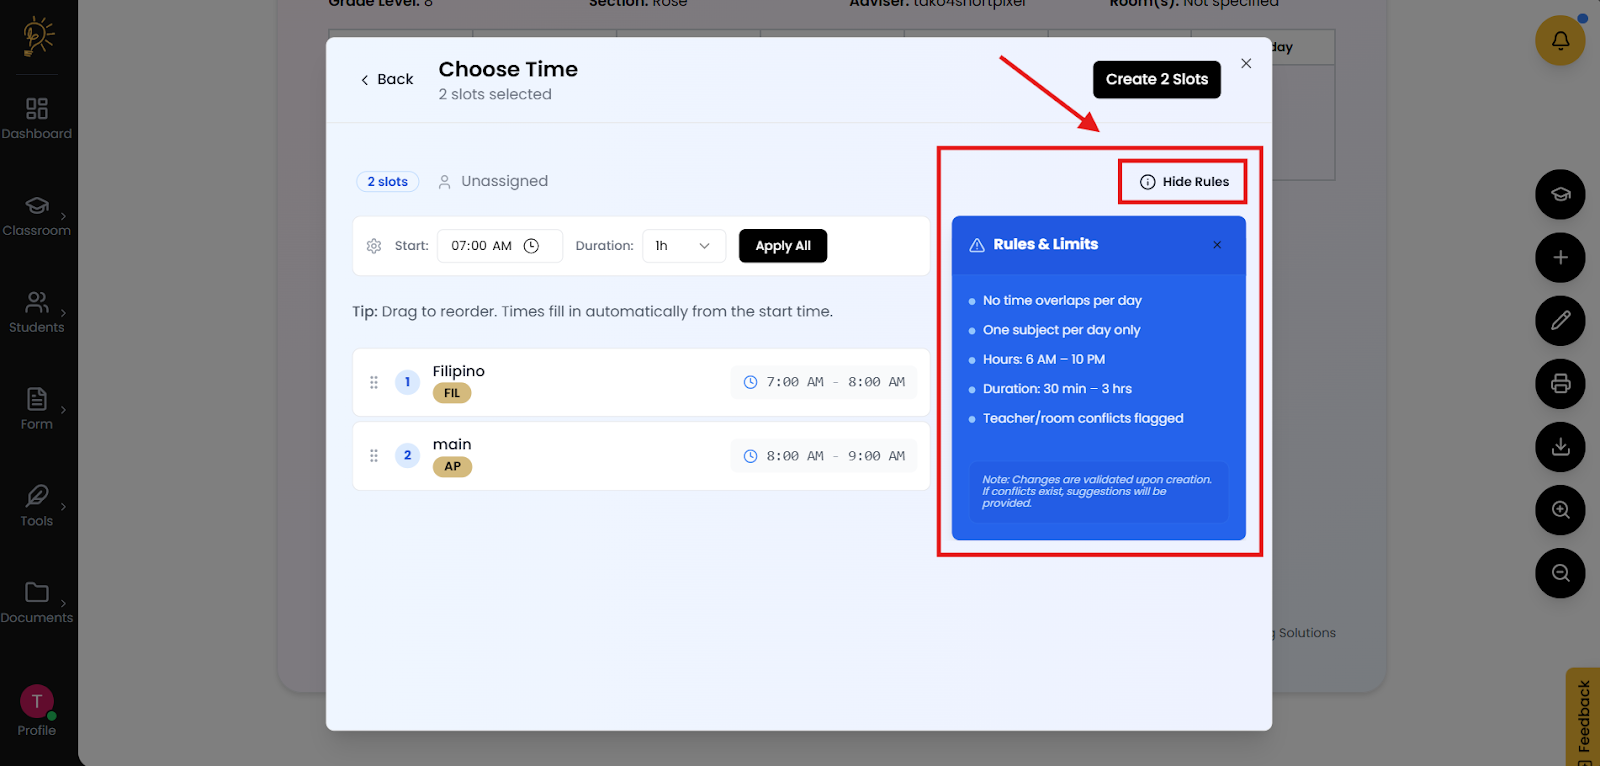
Task: Expand the Students sidebar menu
Action: coord(37,312)
